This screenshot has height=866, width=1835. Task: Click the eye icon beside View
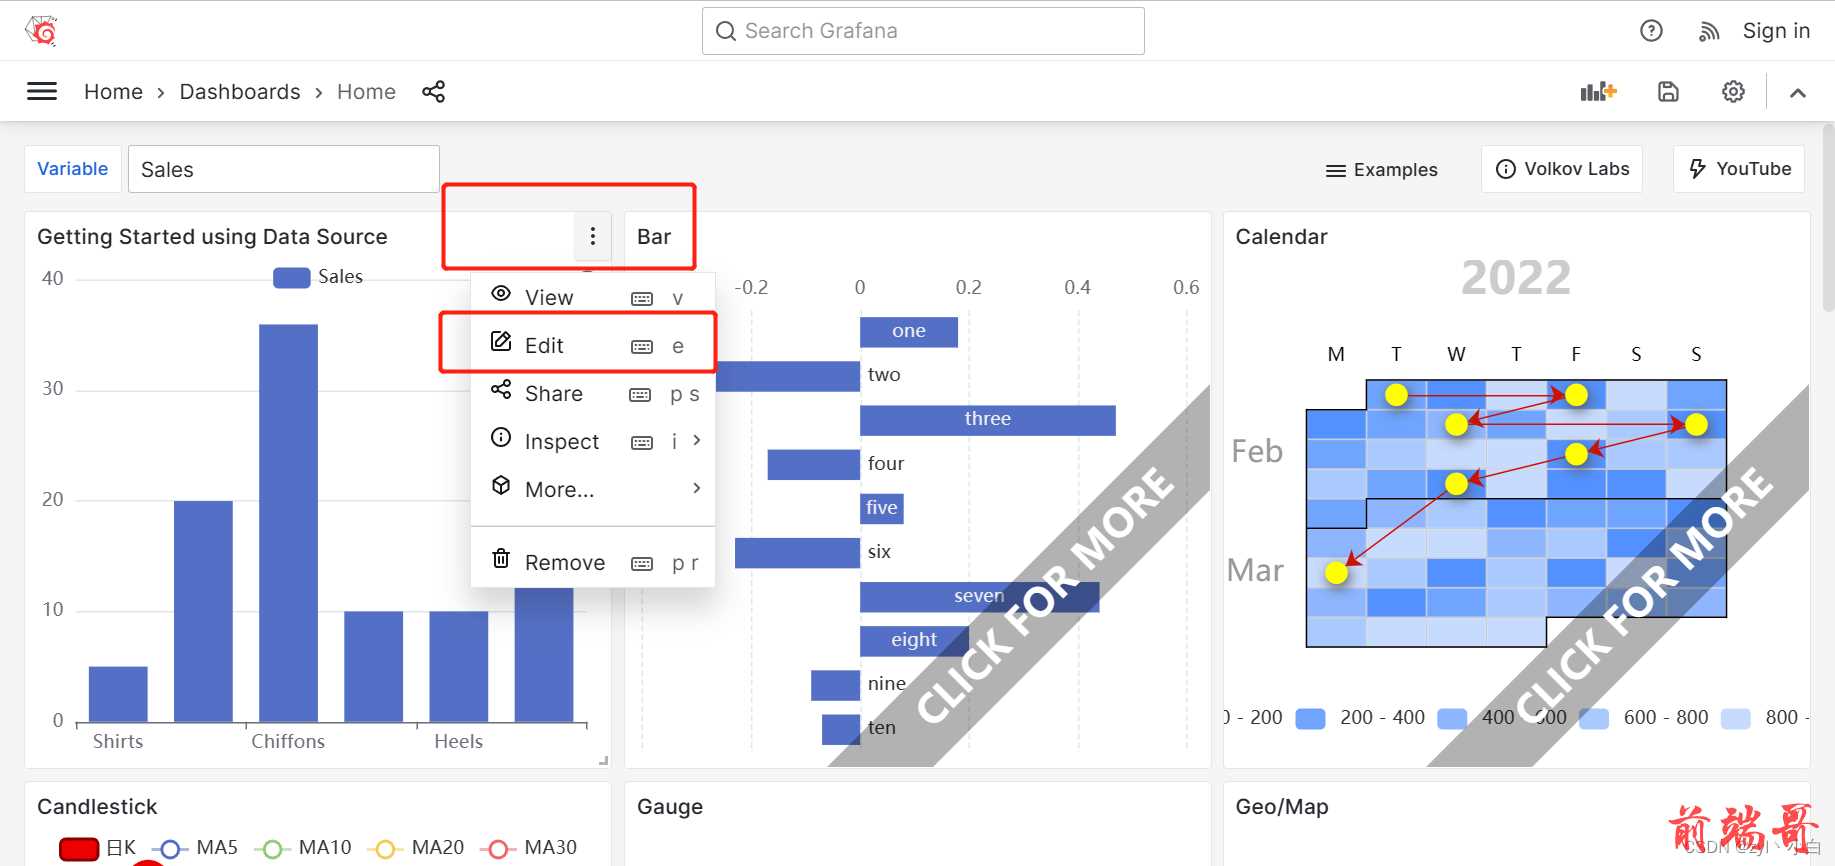coord(501,294)
